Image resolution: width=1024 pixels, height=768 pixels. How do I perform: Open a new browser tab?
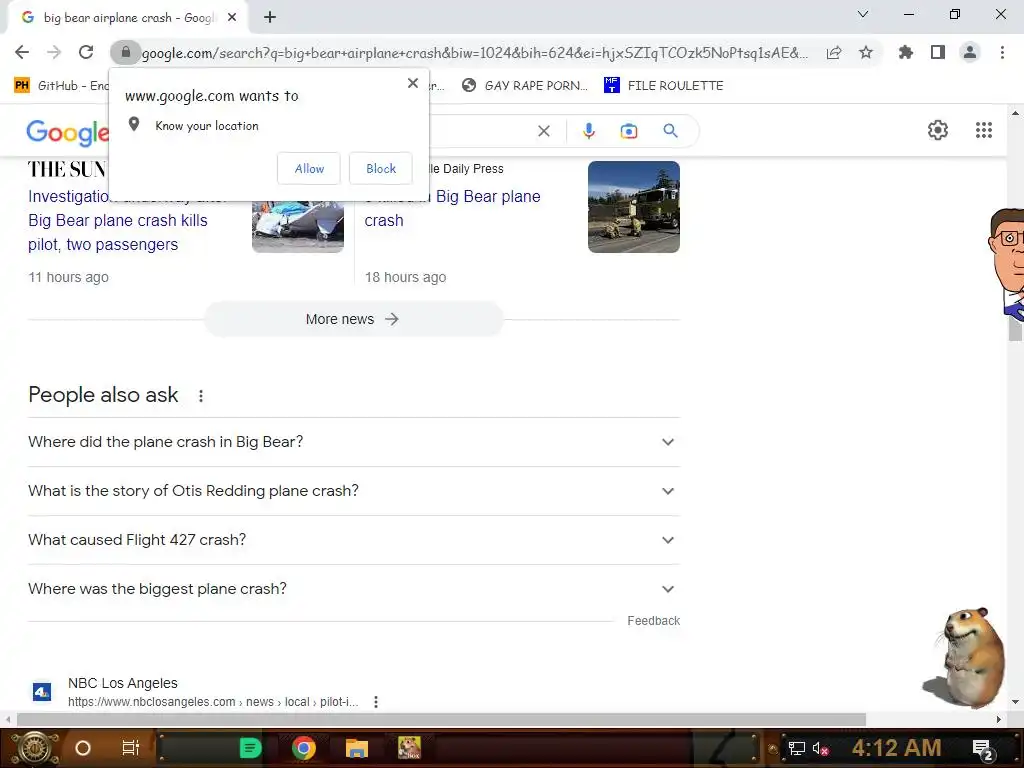[x=270, y=18]
